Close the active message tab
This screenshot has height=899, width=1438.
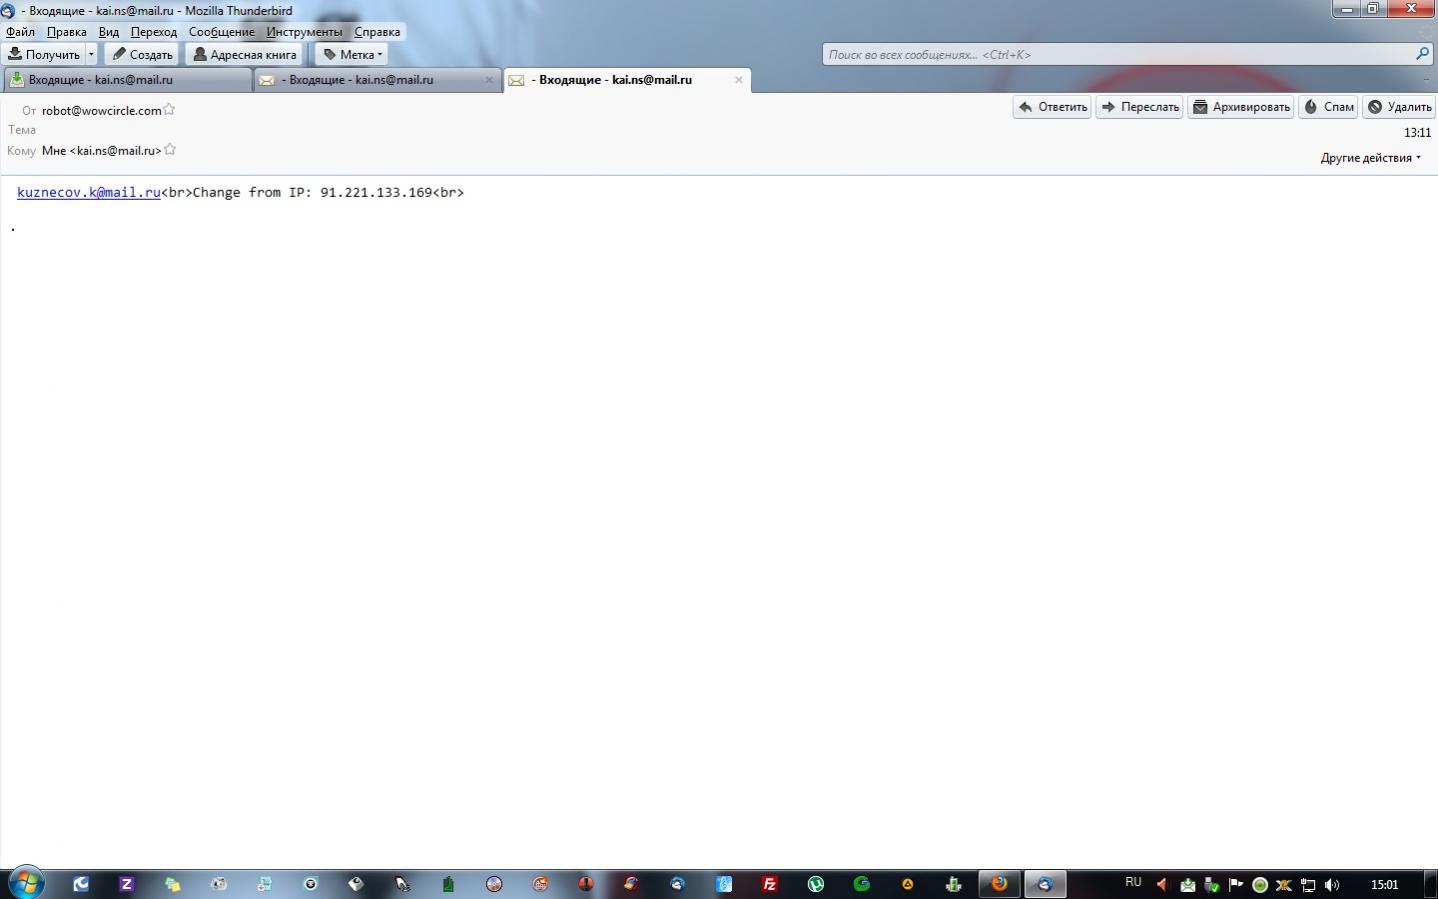[x=739, y=80]
